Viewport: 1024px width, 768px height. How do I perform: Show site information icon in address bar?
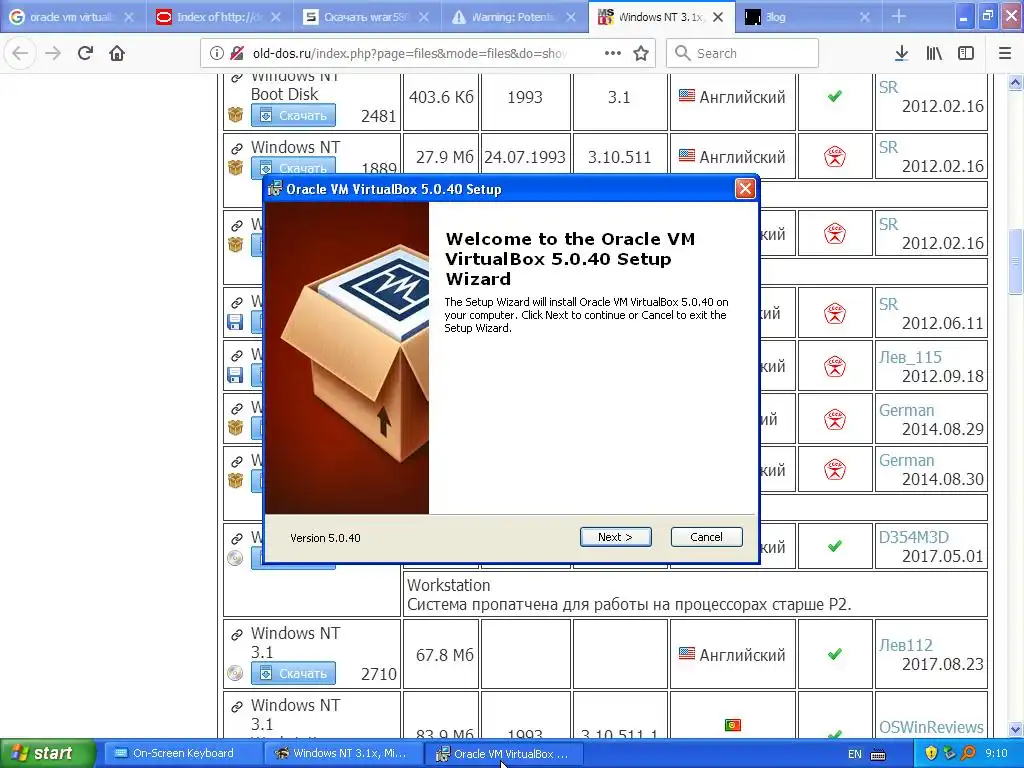point(217,53)
